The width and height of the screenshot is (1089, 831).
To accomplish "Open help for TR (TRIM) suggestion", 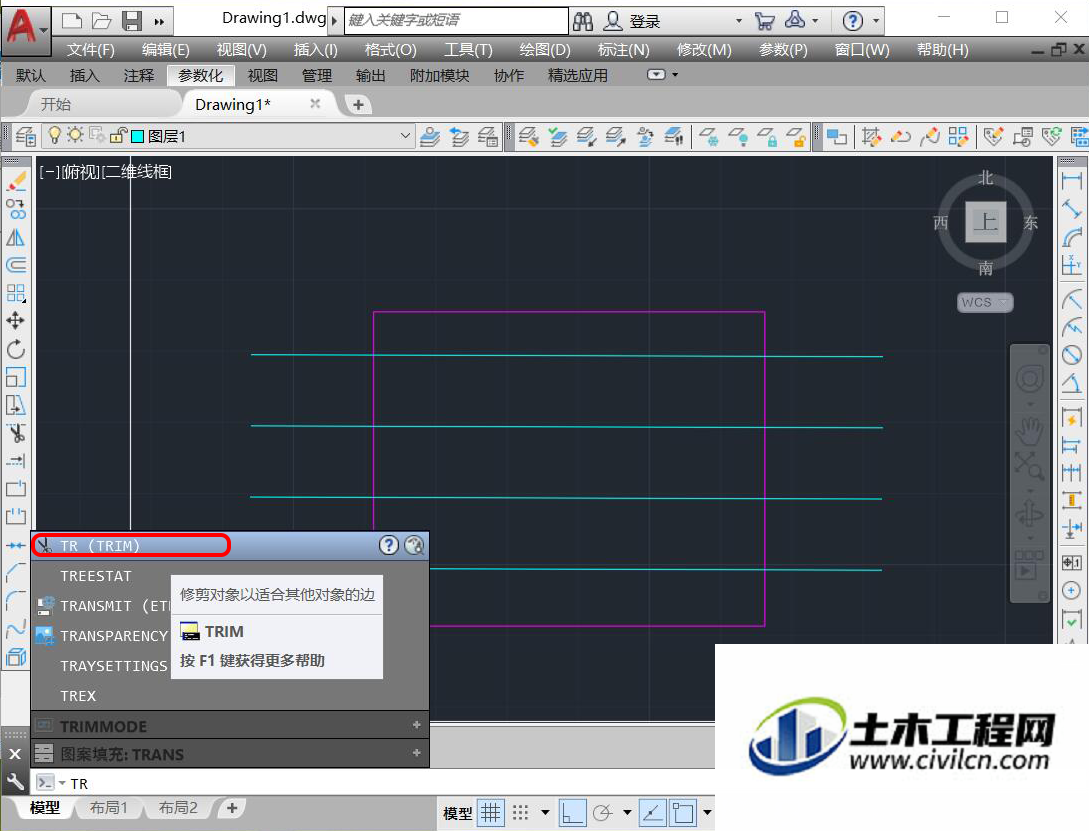I will (x=389, y=545).
